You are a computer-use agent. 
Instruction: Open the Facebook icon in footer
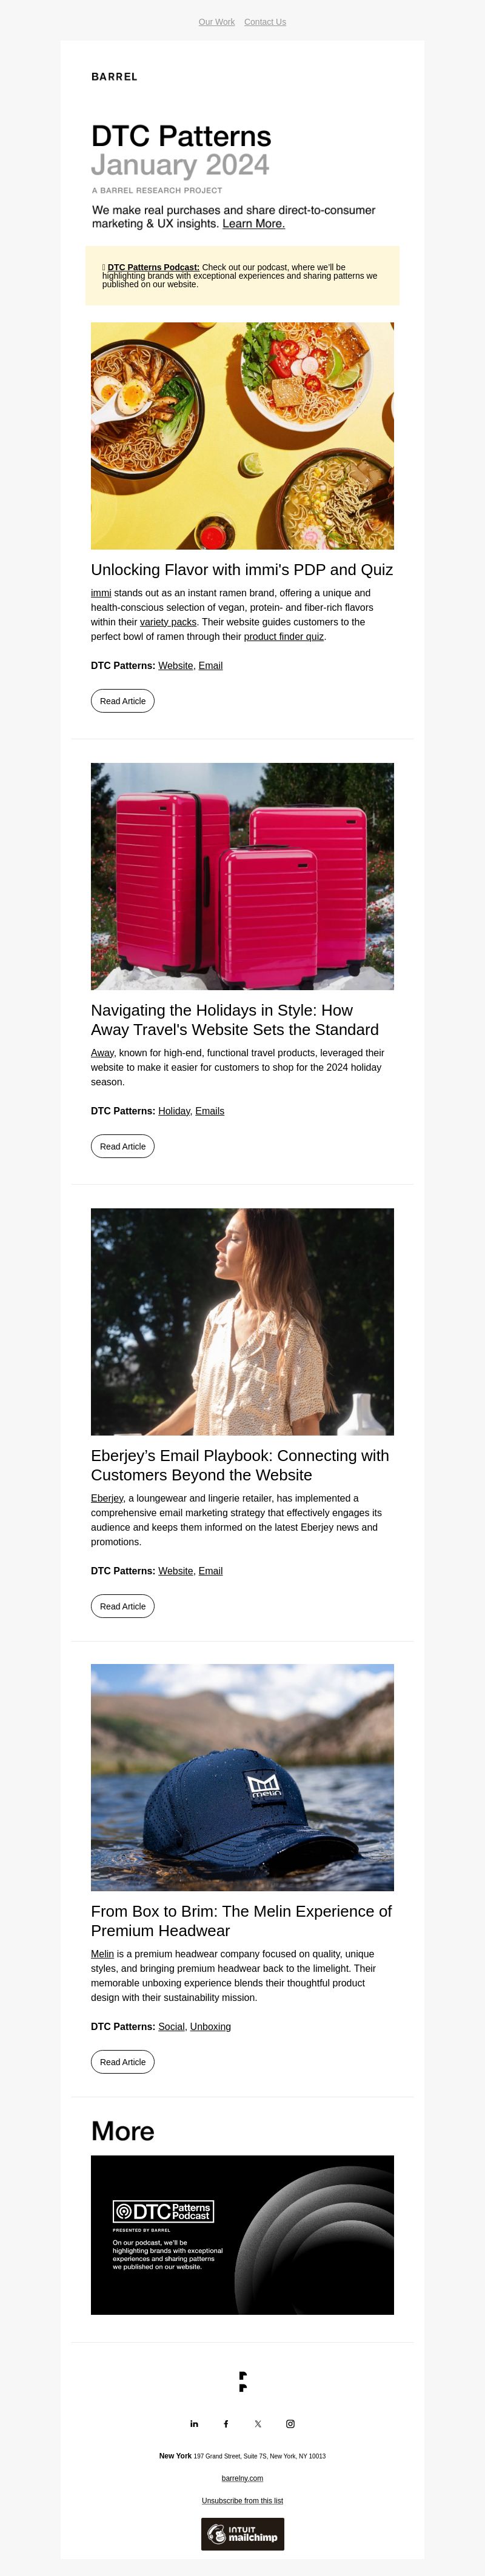(x=226, y=2423)
